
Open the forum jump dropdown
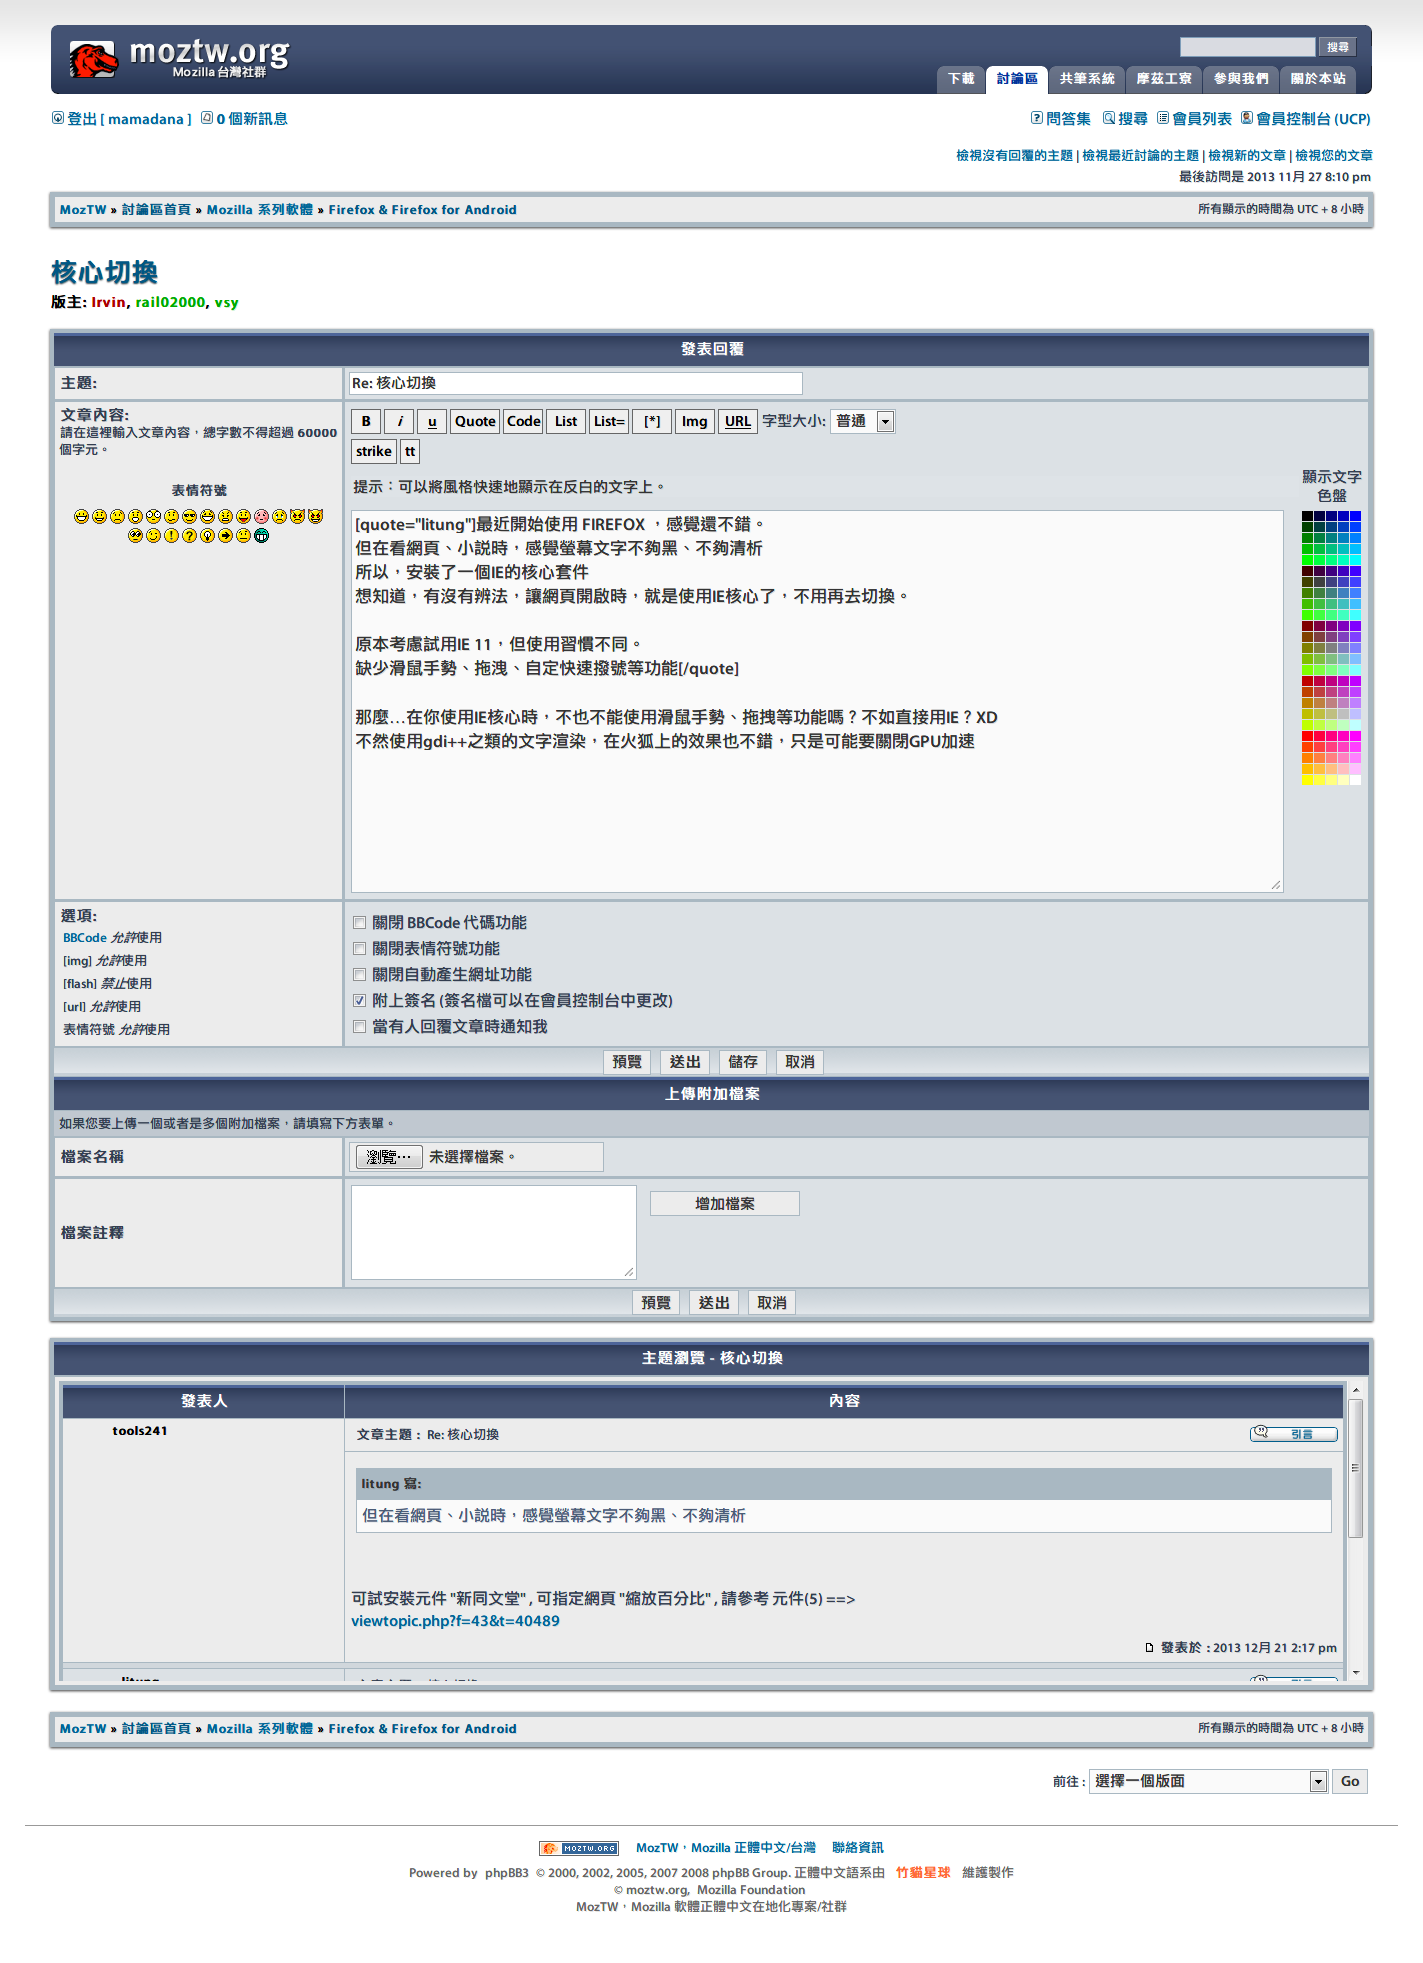[x=1208, y=1781]
